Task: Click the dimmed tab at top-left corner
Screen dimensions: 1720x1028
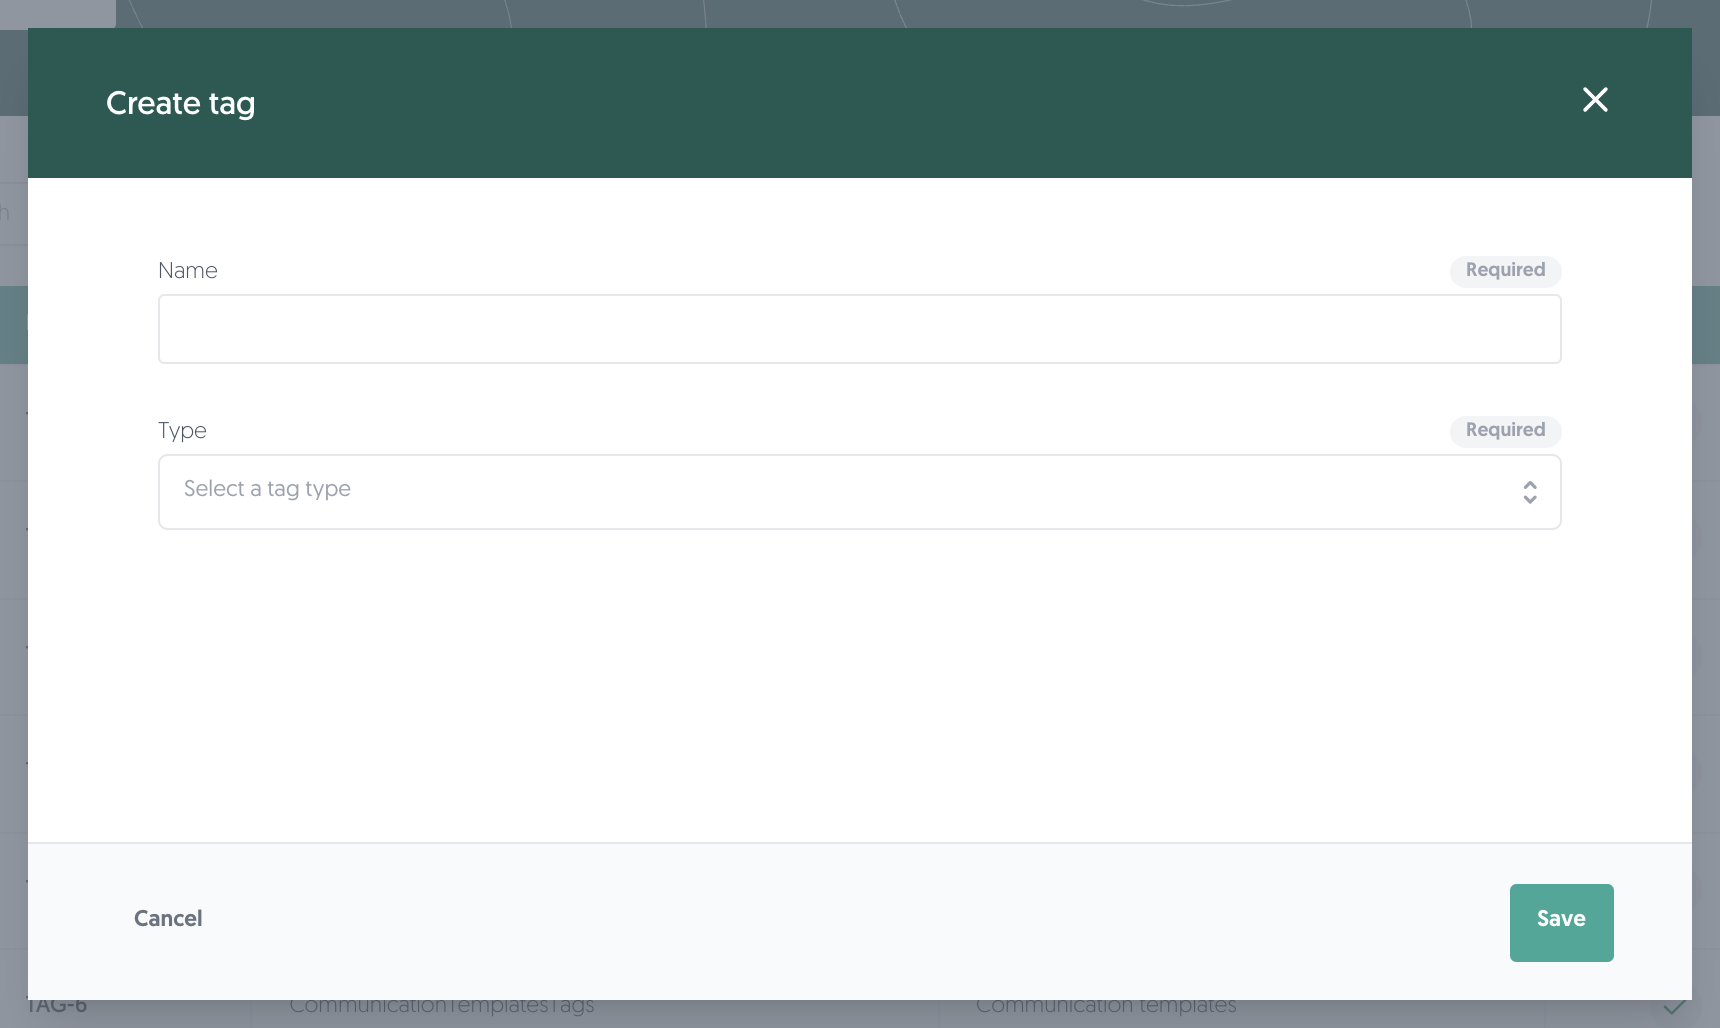Action: click(58, 13)
